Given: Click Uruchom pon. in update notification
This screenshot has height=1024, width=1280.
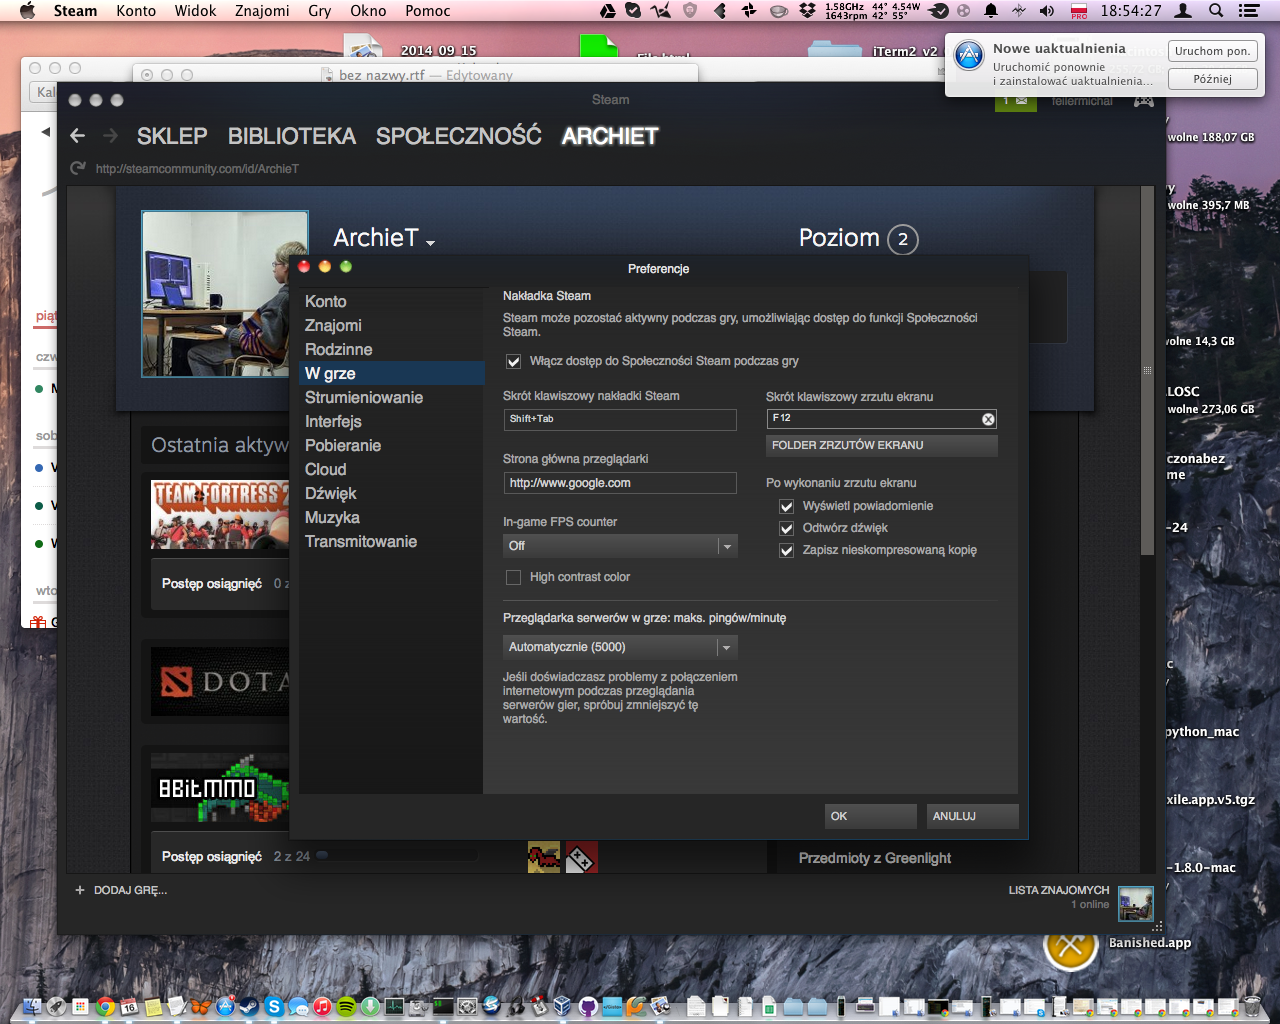Looking at the screenshot, I should coord(1212,51).
